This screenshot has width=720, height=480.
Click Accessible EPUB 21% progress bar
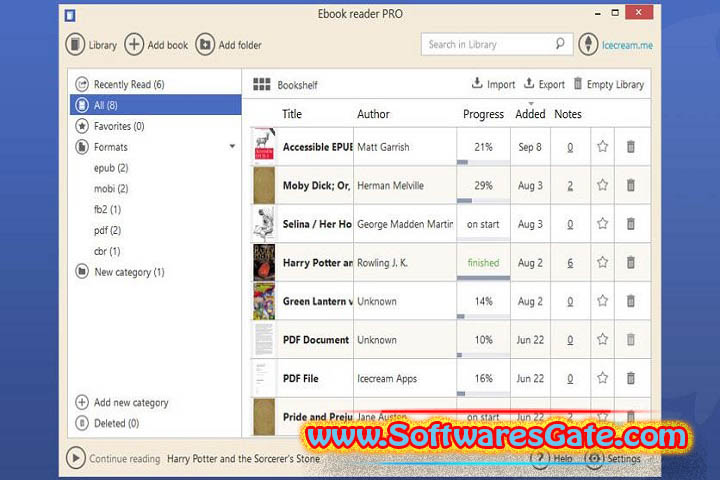[x=483, y=162]
